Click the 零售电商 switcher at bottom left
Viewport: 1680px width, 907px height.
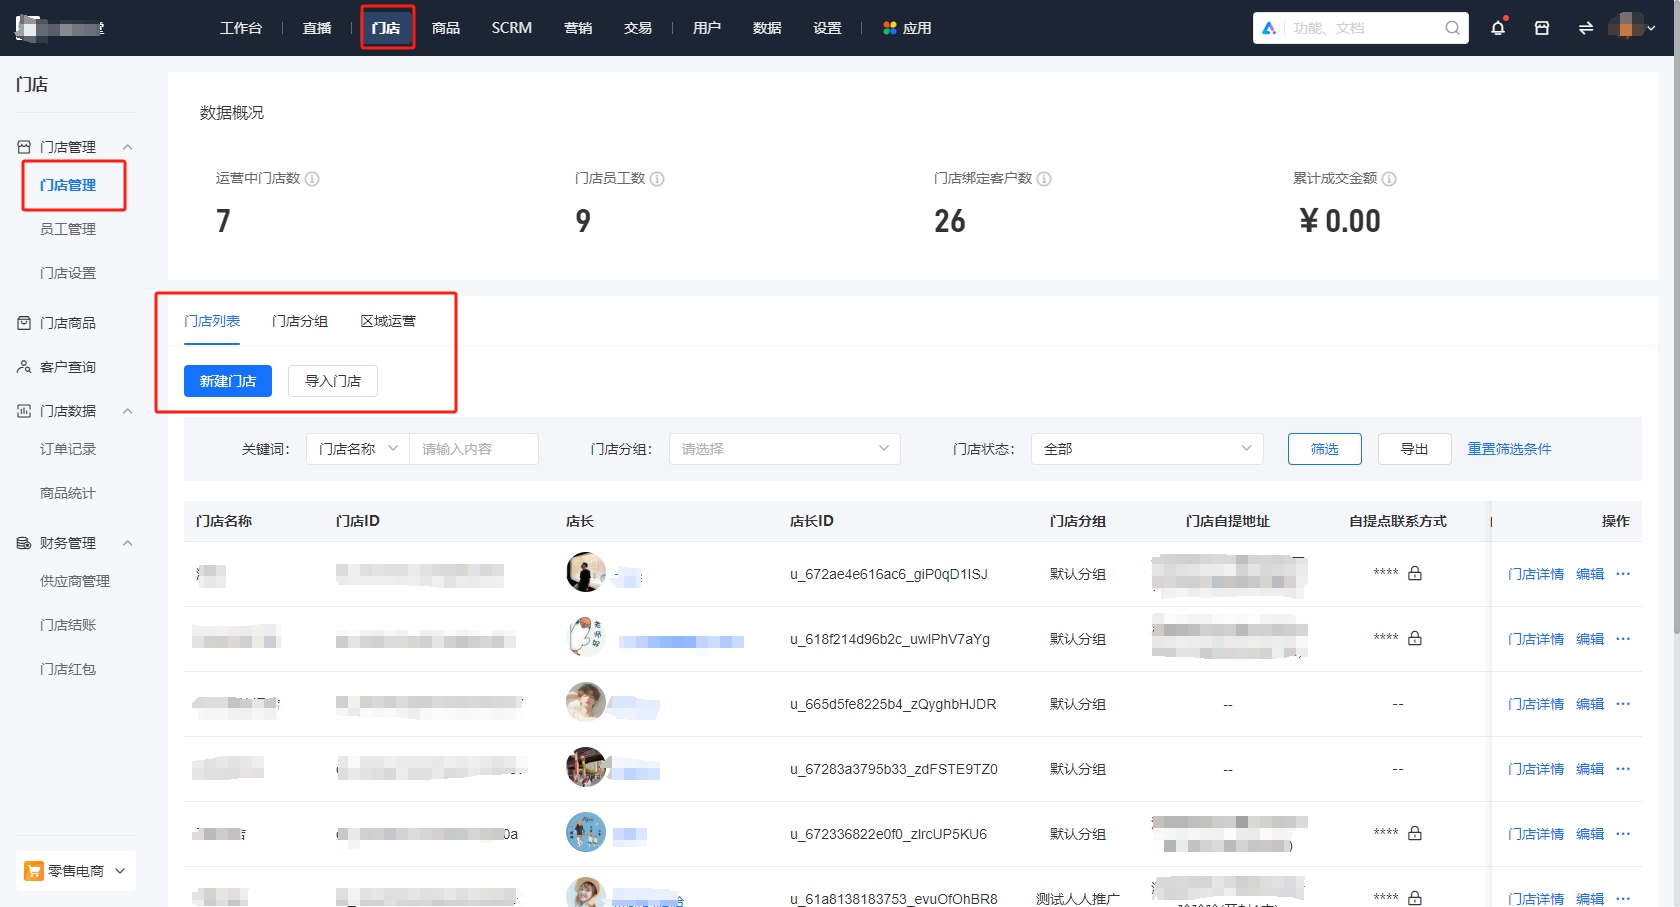[75, 870]
